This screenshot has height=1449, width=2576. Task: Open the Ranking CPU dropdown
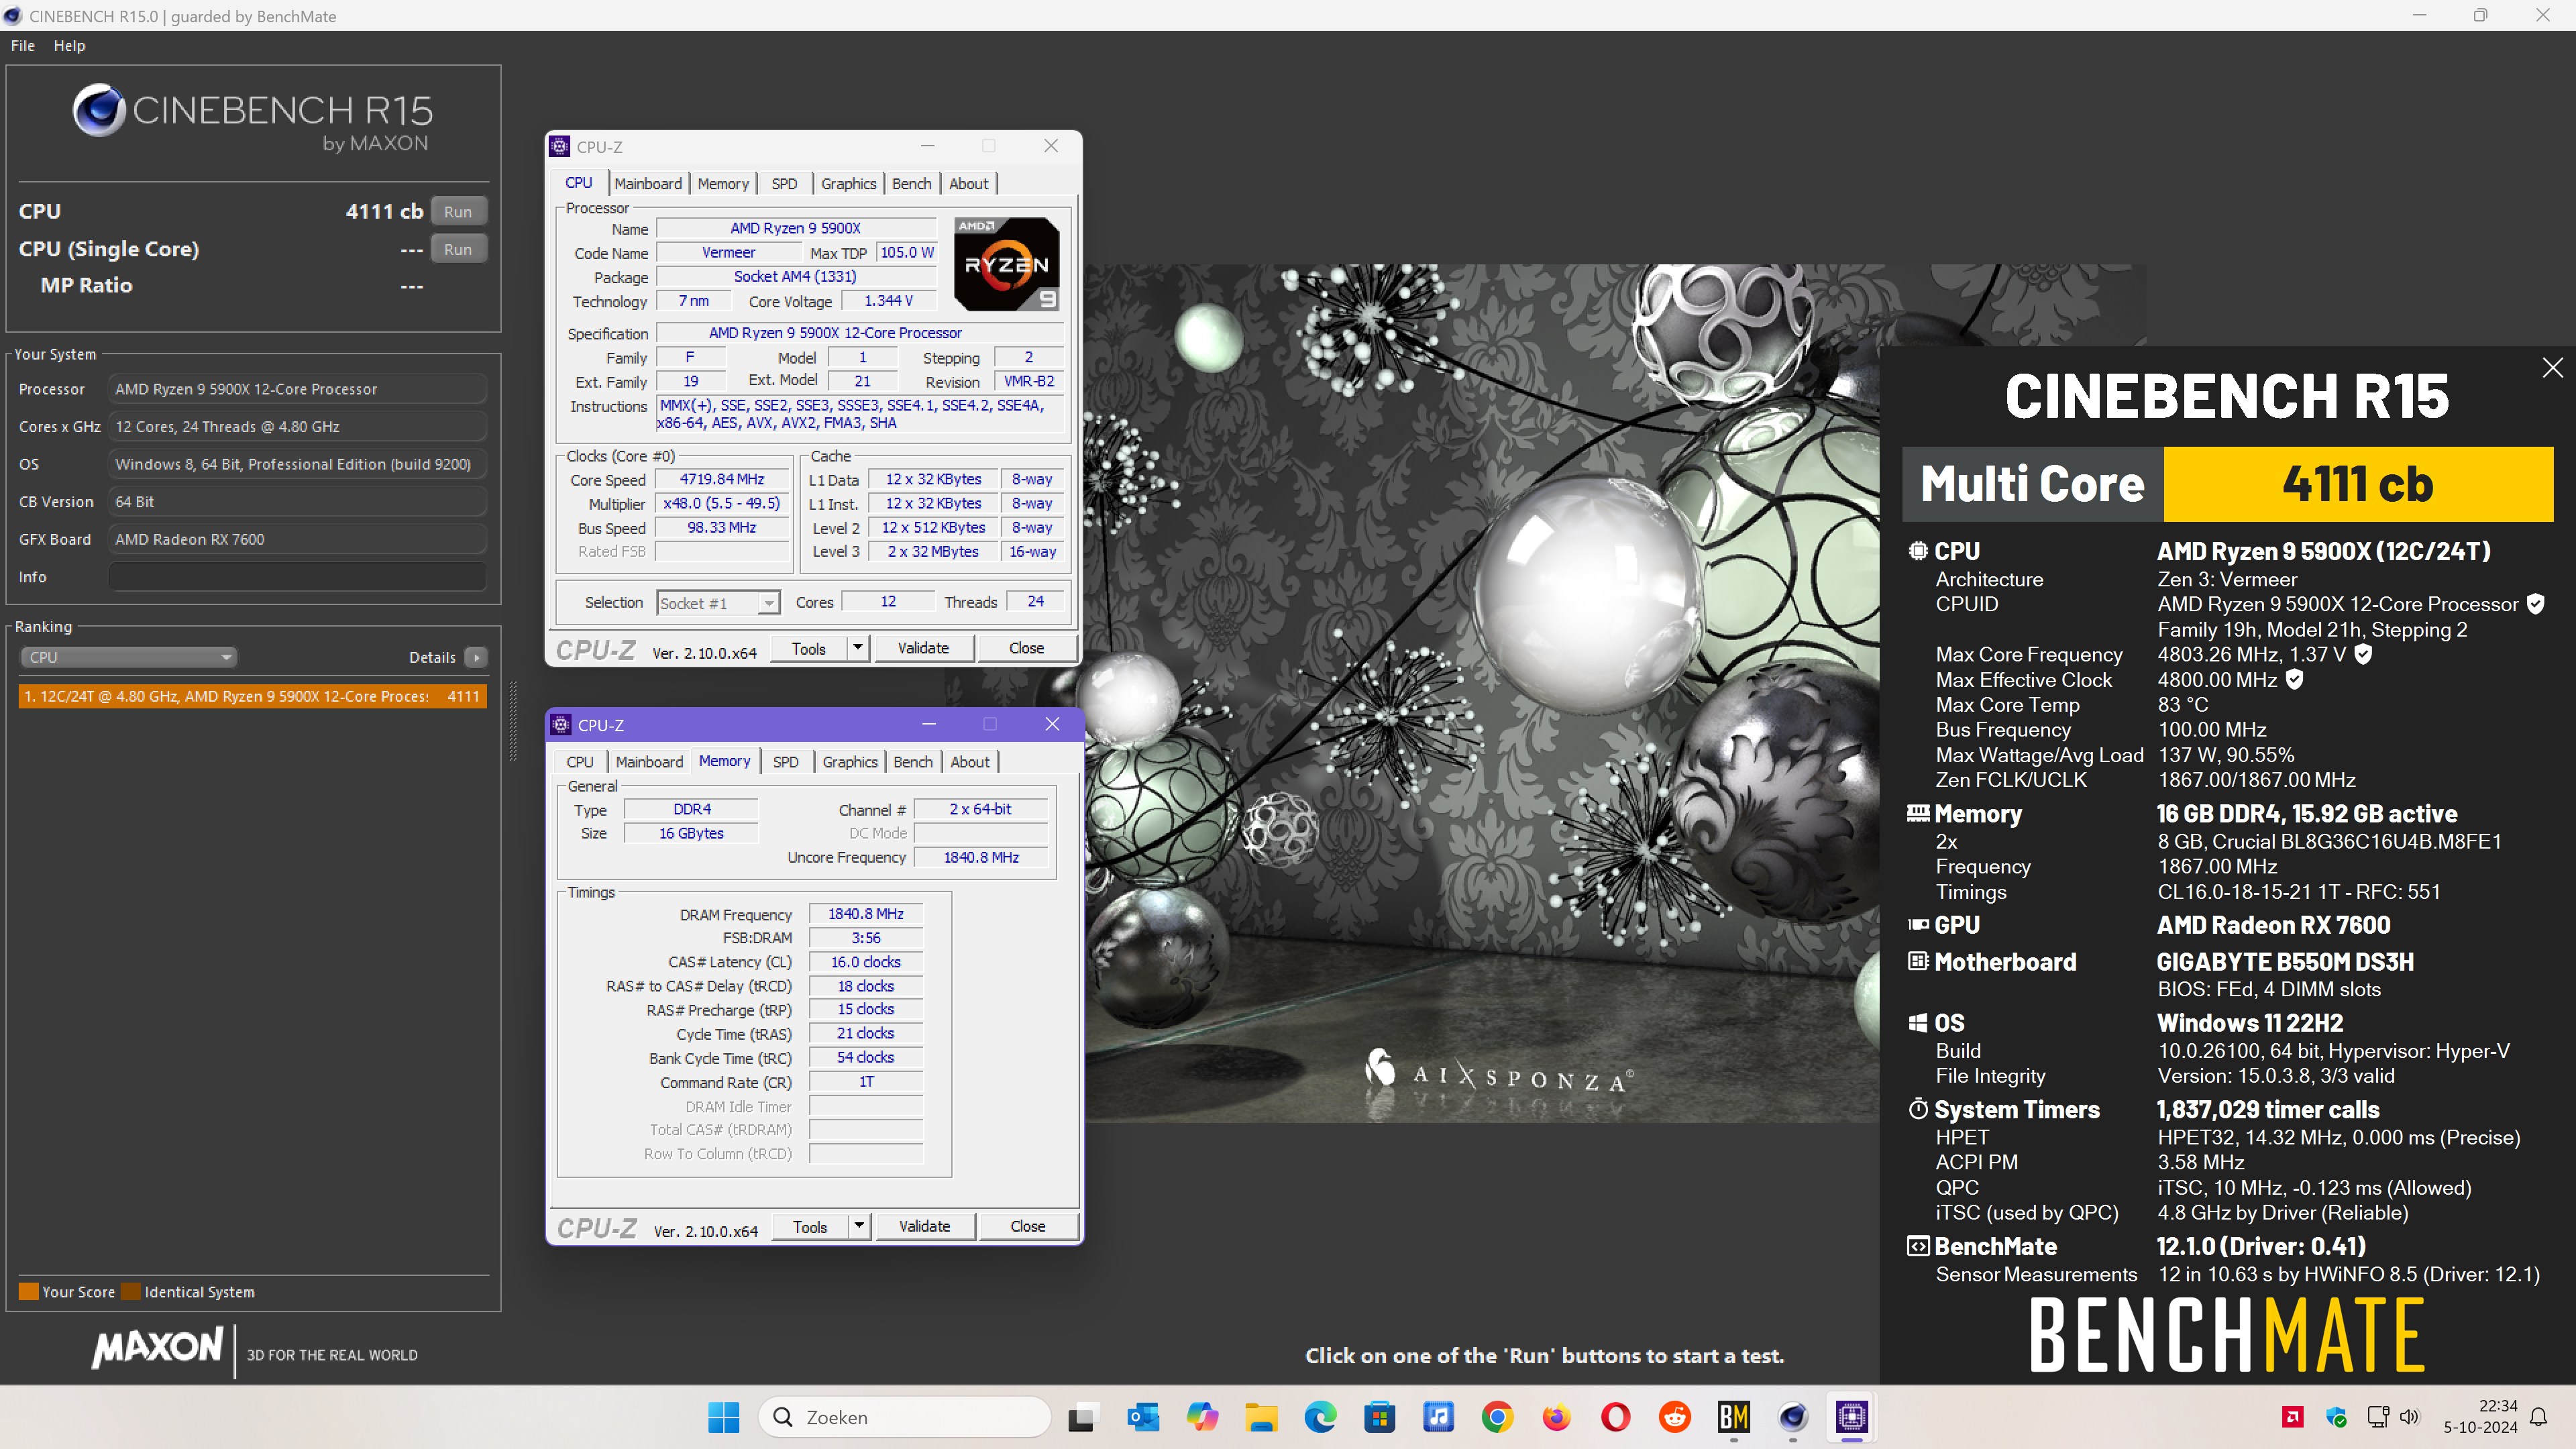coord(128,657)
